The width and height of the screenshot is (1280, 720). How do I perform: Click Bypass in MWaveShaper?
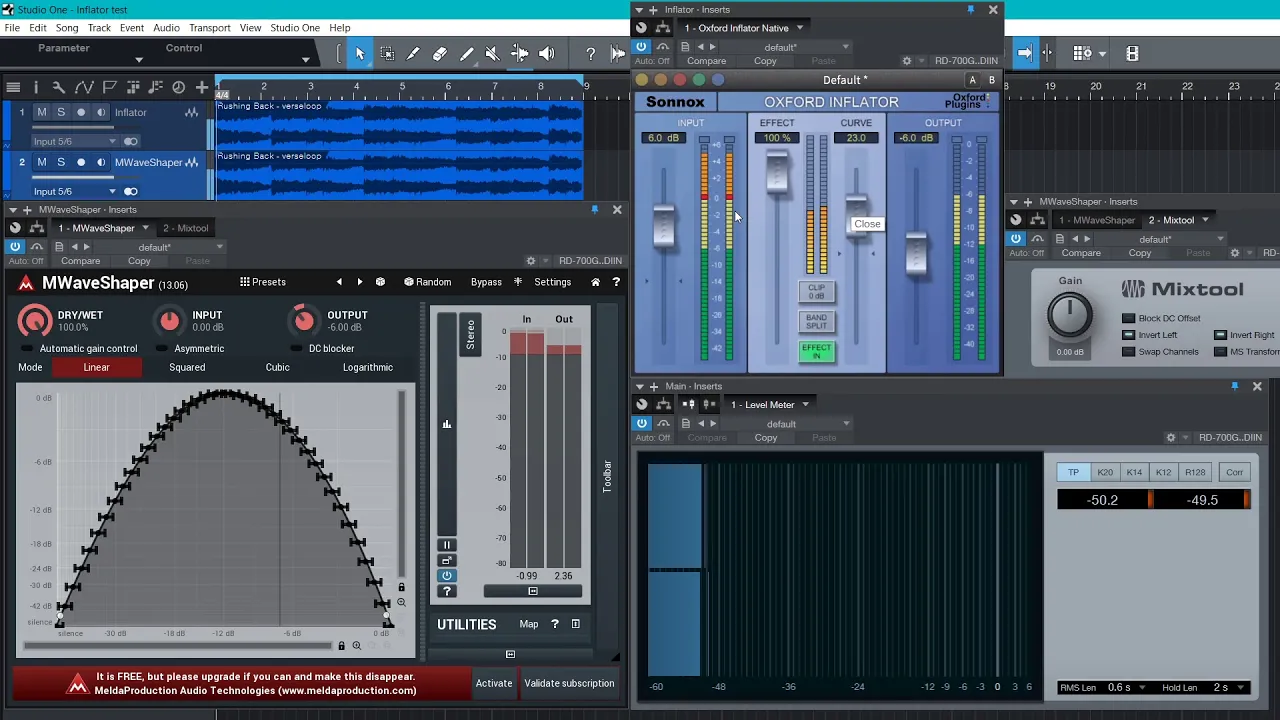coord(486,282)
